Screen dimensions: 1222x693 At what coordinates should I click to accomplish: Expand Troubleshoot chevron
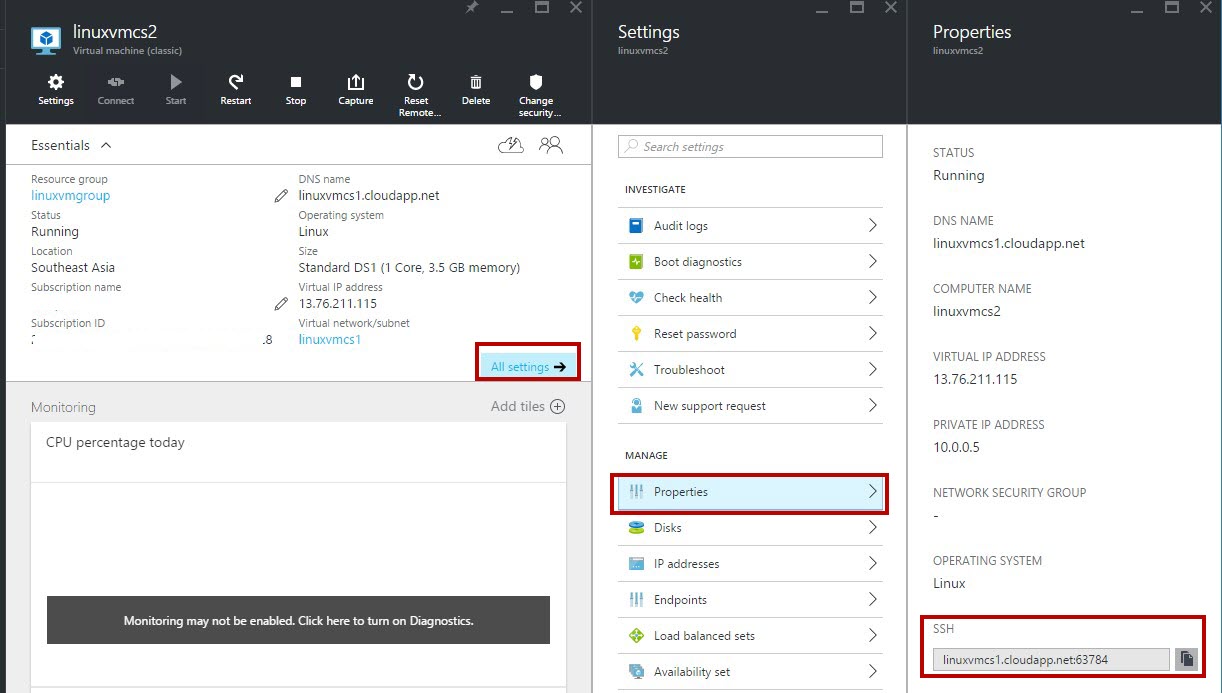point(872,370)
